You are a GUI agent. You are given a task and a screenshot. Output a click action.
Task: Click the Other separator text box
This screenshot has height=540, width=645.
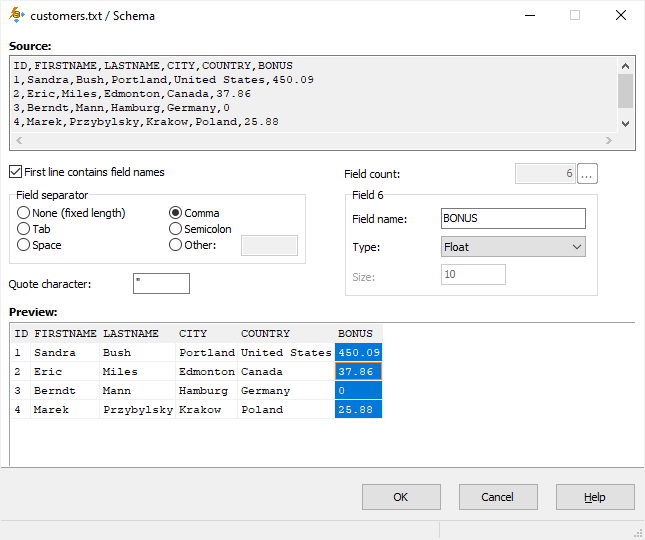point(269,246)
